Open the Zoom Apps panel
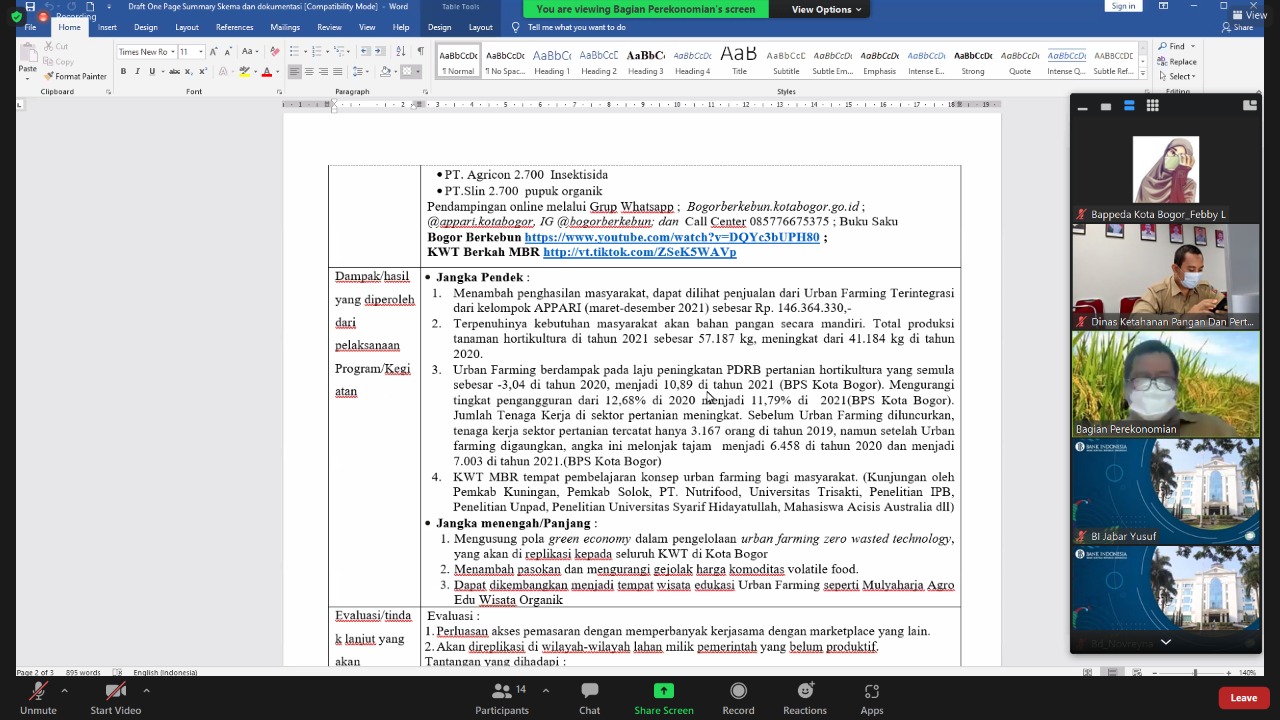Screen dimensions: 1280x720 (x=872, y=697)
